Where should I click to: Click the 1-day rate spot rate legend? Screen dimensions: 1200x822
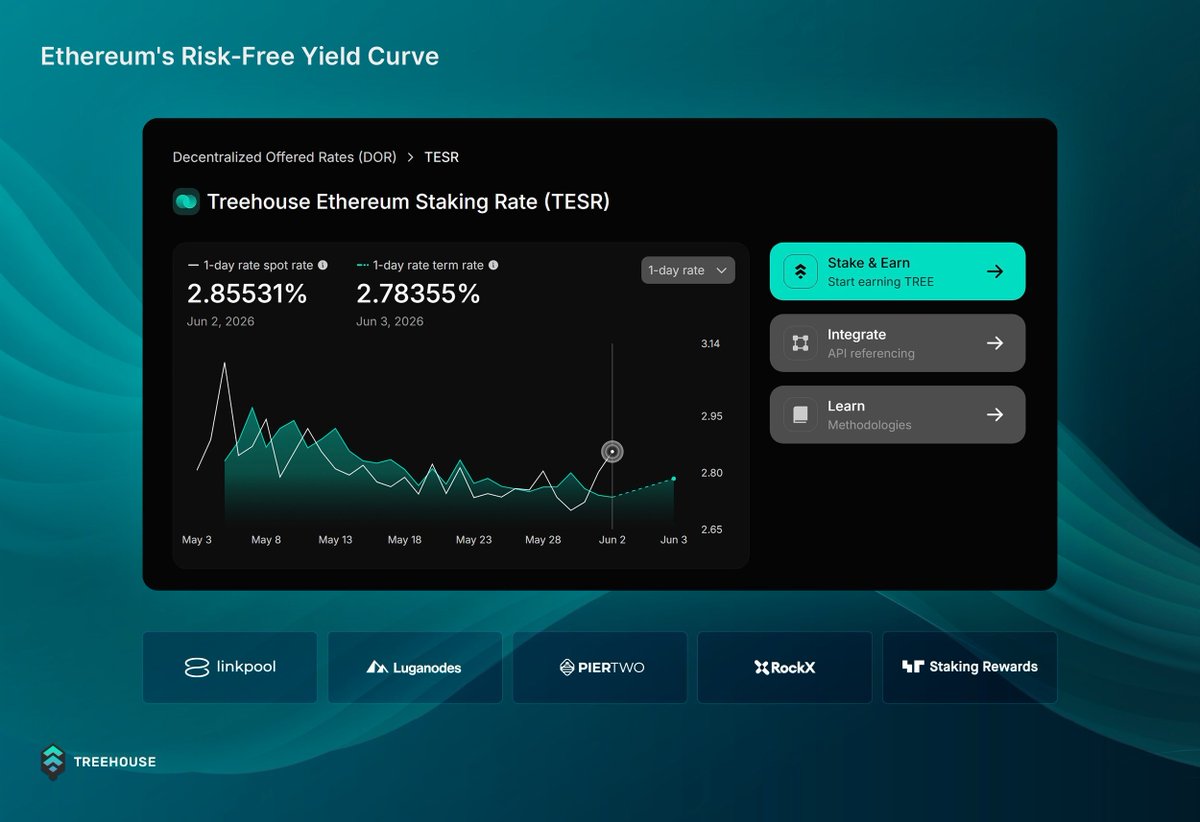pos(250,266)
